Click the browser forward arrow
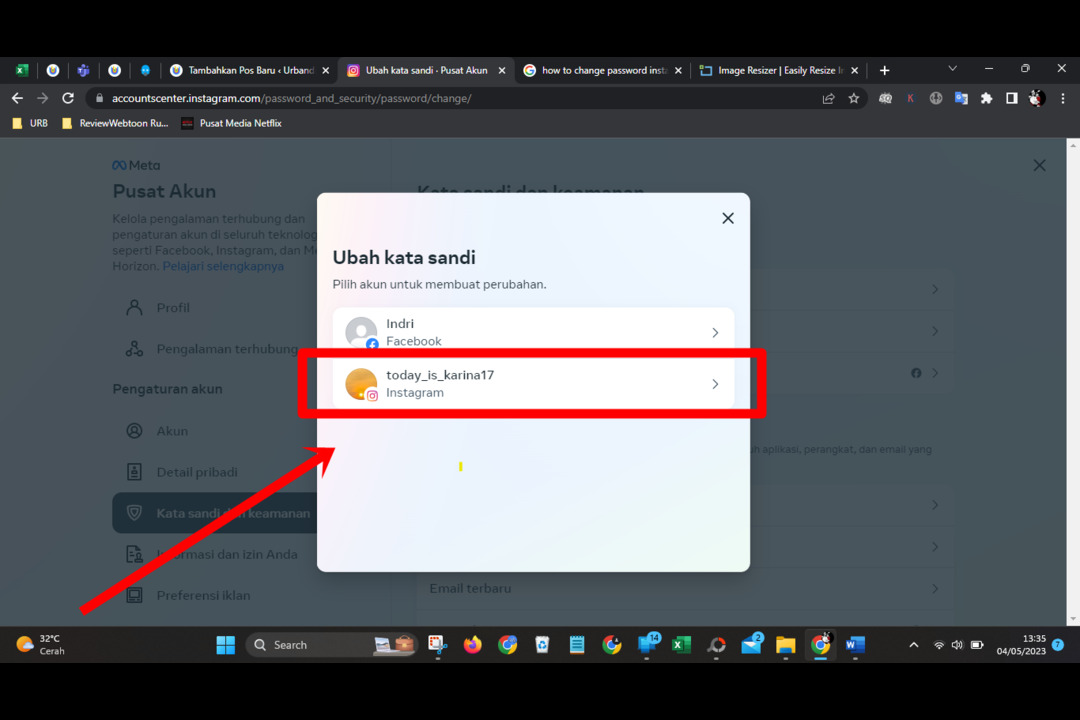The width and height of the screenshot is (1080, 720). (43, 99)
